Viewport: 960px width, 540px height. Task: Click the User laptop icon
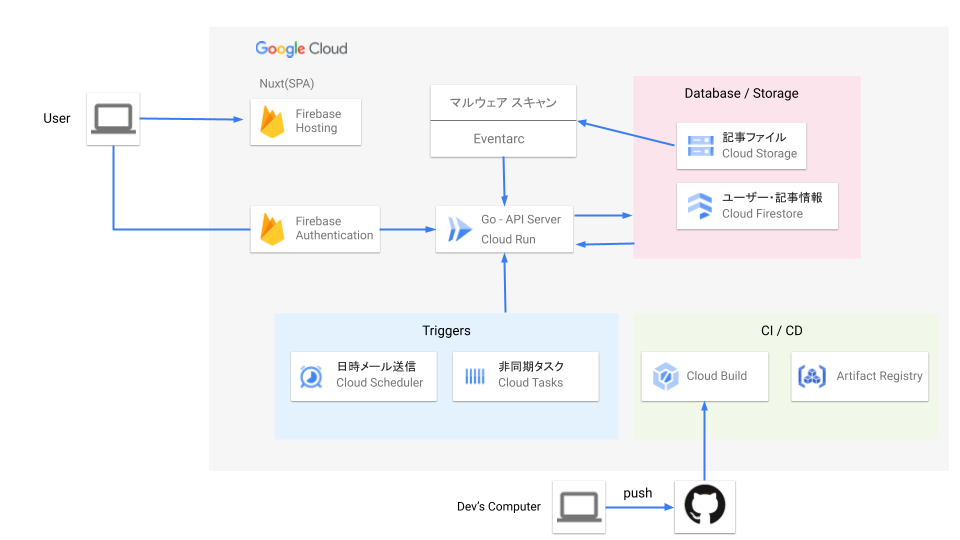point(113,119)
